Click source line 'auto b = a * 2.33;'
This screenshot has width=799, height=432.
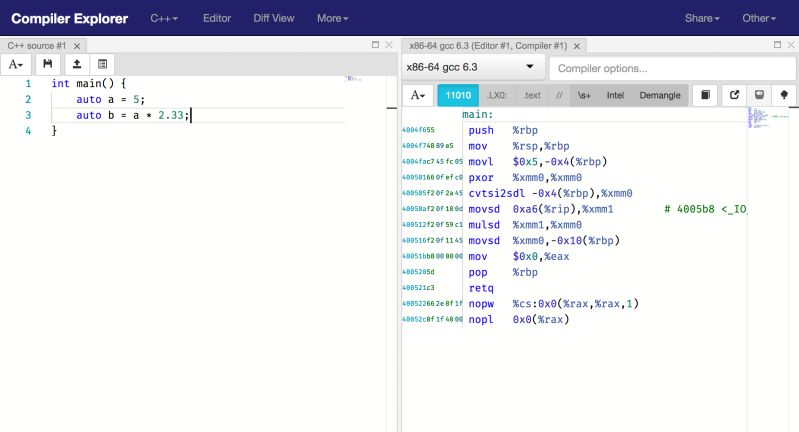(133, 115)
